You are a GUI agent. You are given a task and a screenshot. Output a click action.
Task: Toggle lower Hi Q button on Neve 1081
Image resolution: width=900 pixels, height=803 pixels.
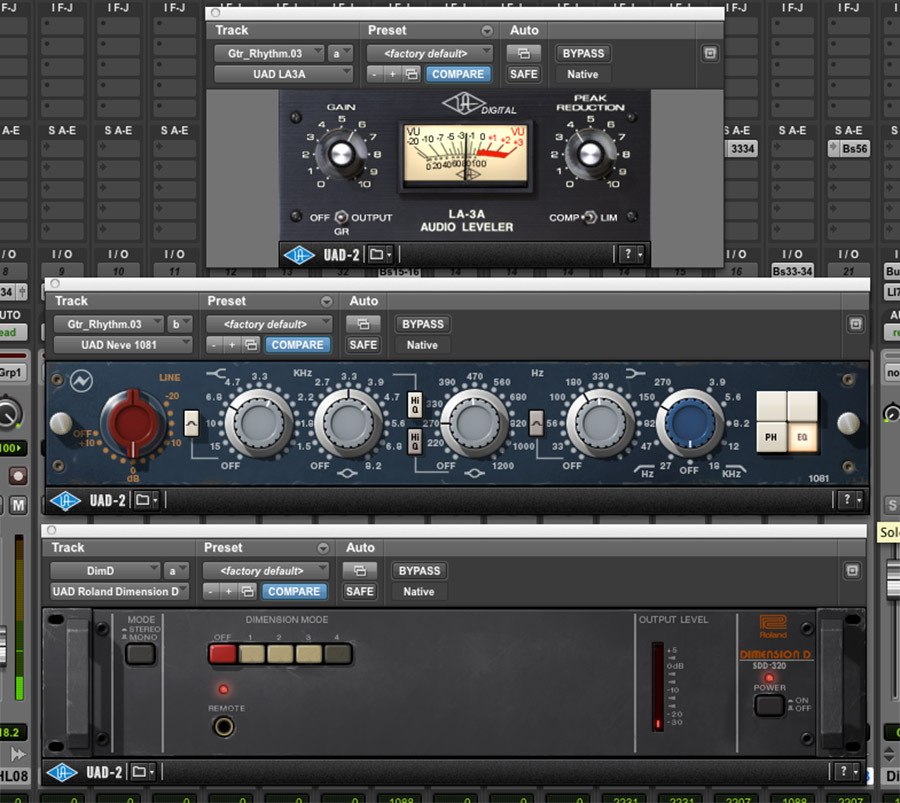click(414, 441)
